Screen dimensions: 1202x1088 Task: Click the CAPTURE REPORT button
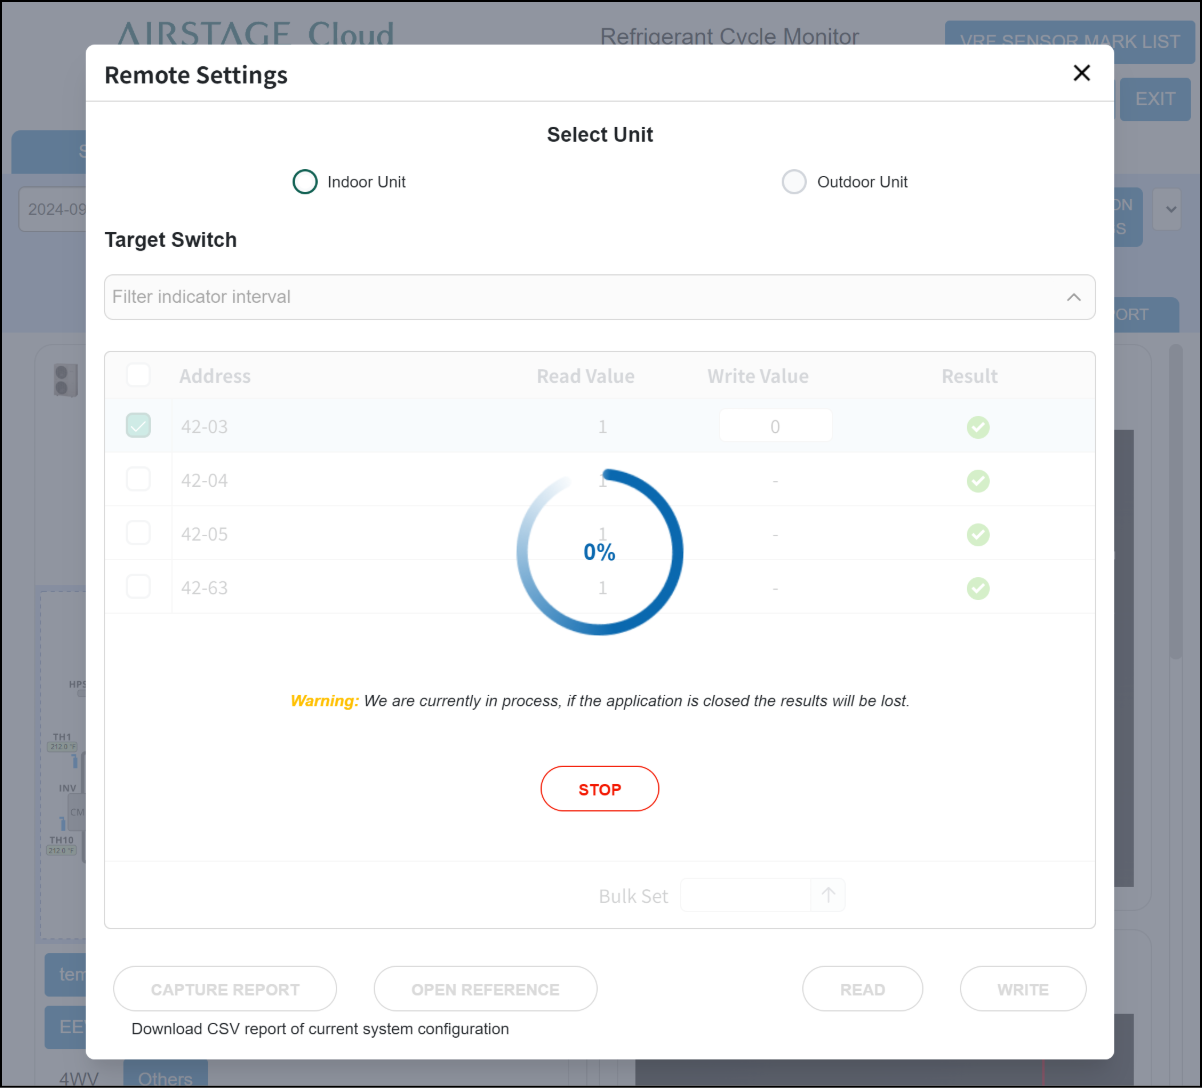225,989
